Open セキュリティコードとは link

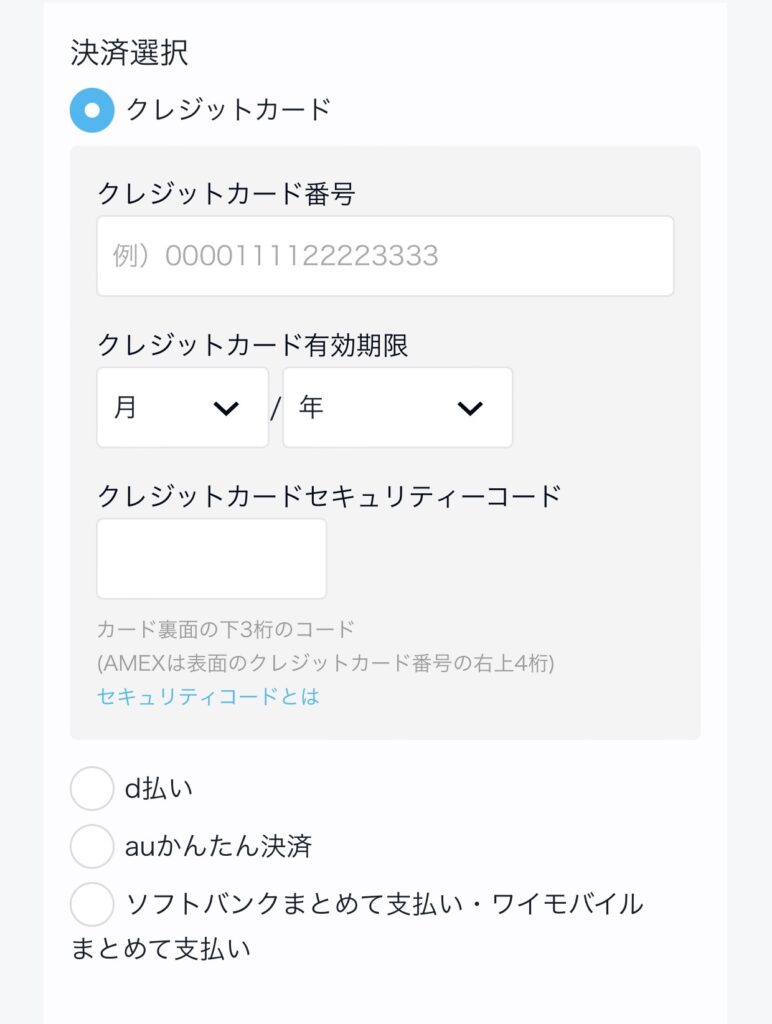click(208, 696)
